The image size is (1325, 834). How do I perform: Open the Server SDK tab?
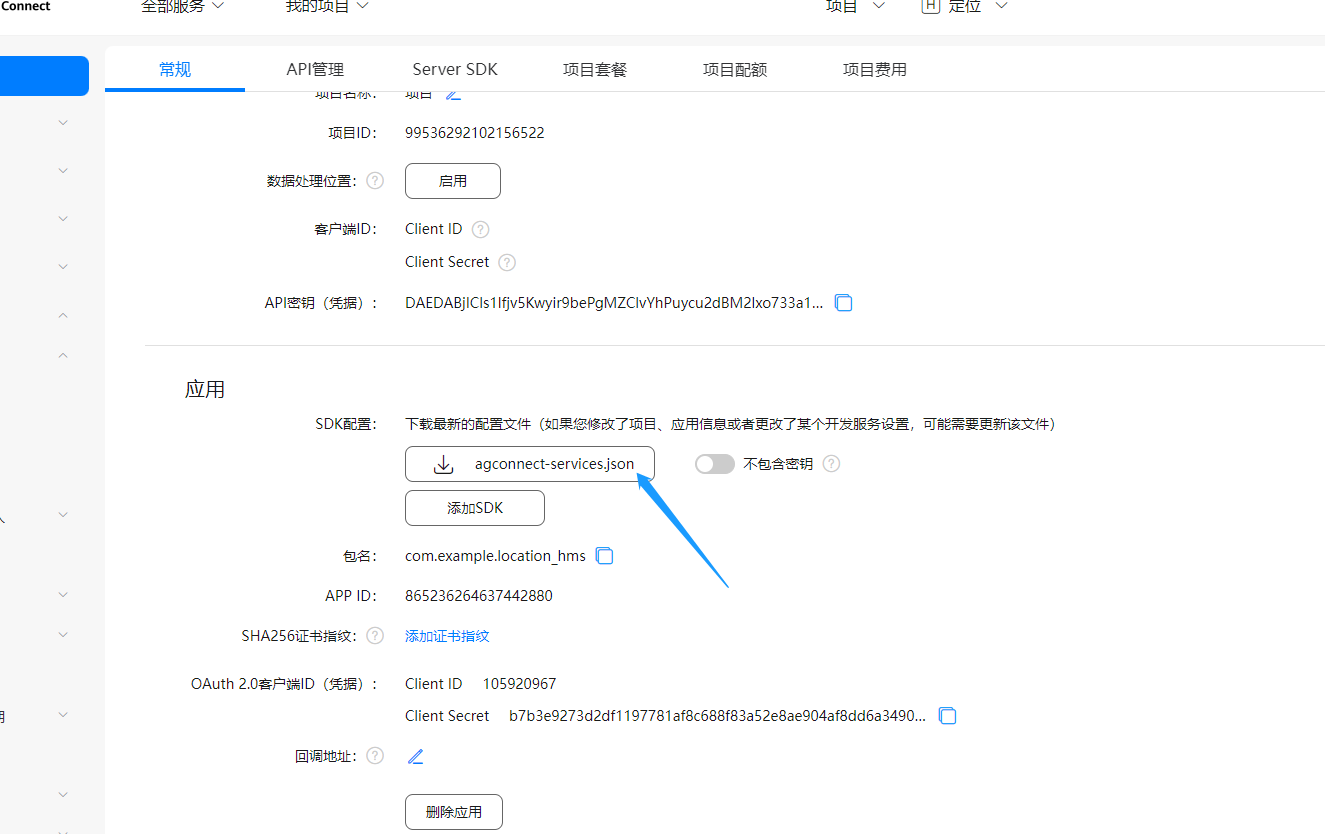tap(455, 69)
